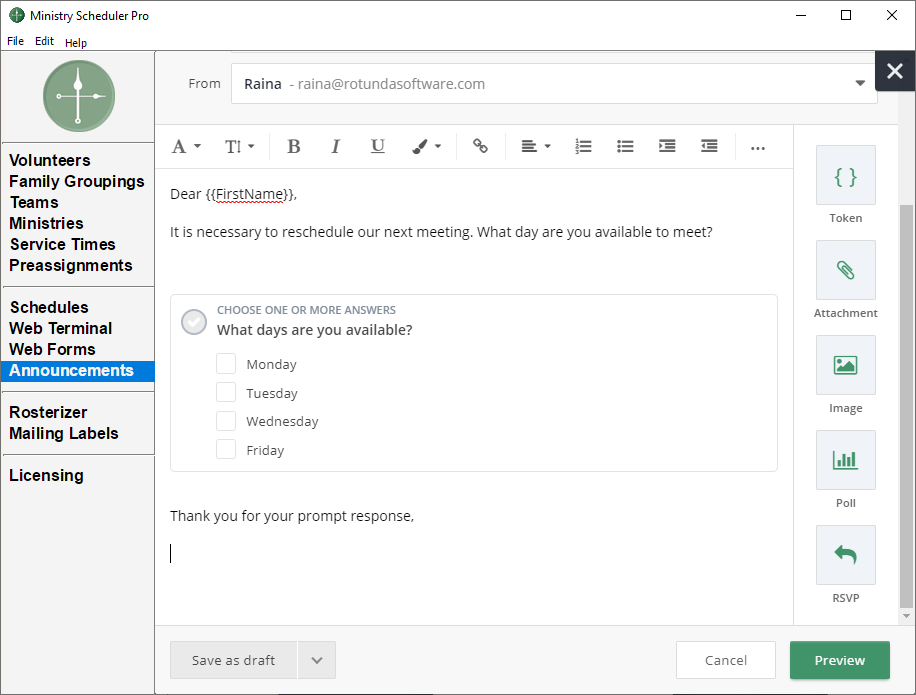Insert an Image into the announcement

(845, 365)
